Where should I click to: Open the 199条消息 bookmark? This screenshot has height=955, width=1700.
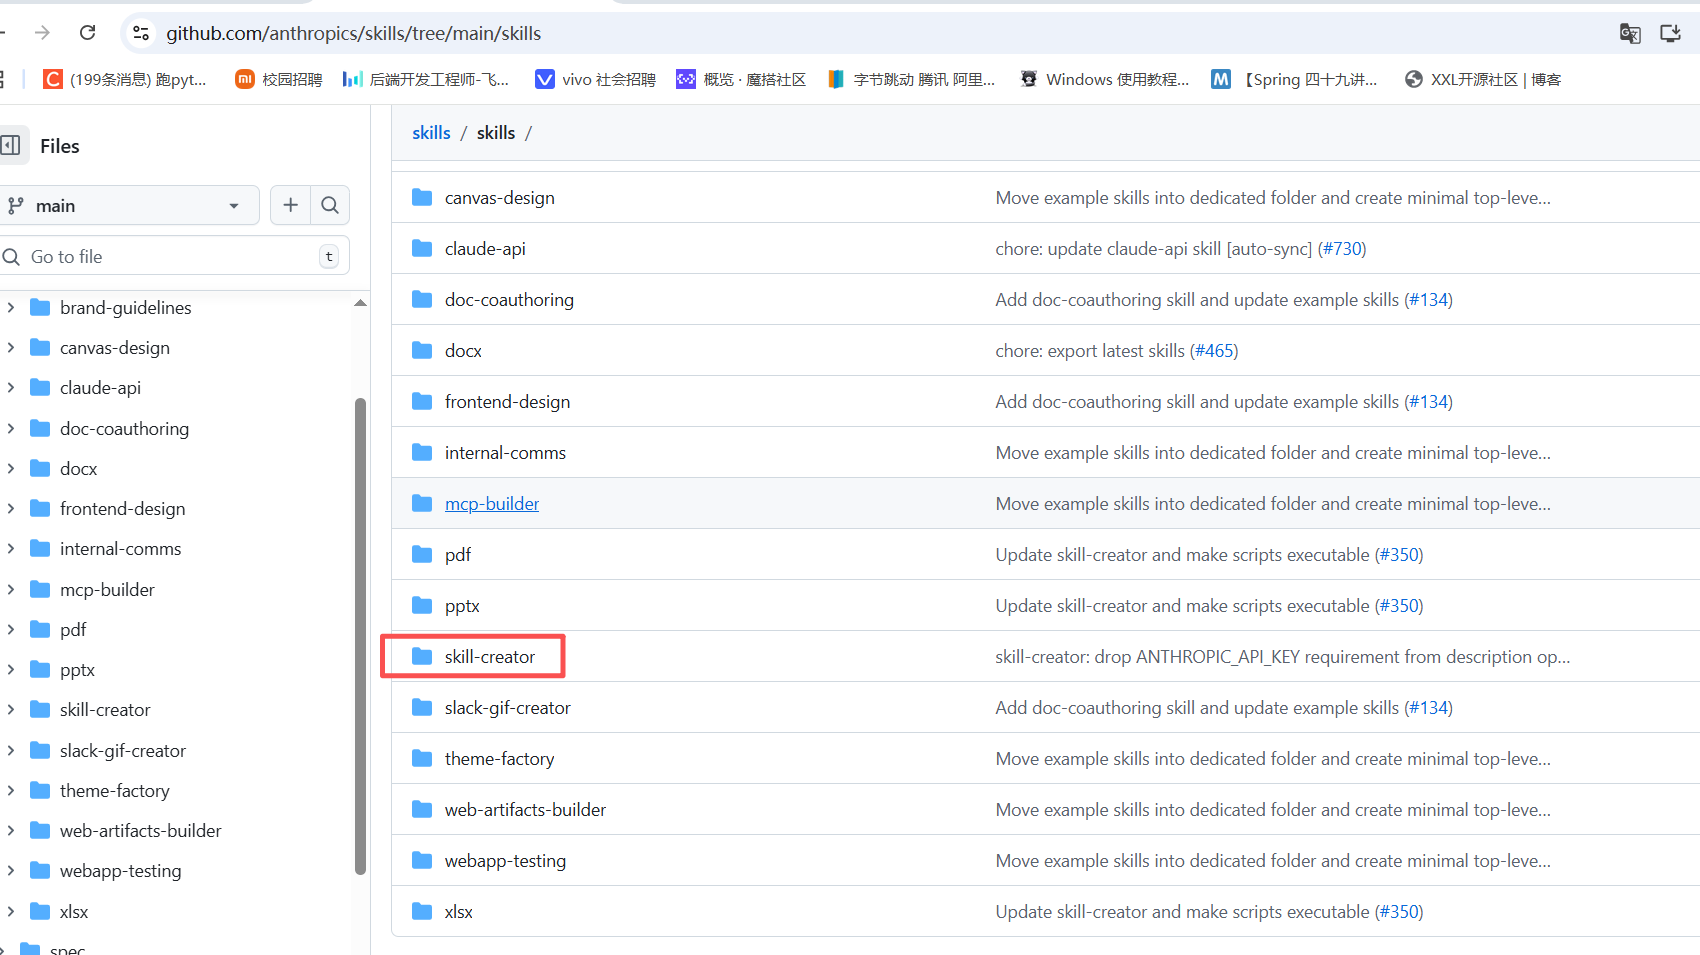click(x=125, y=79)
